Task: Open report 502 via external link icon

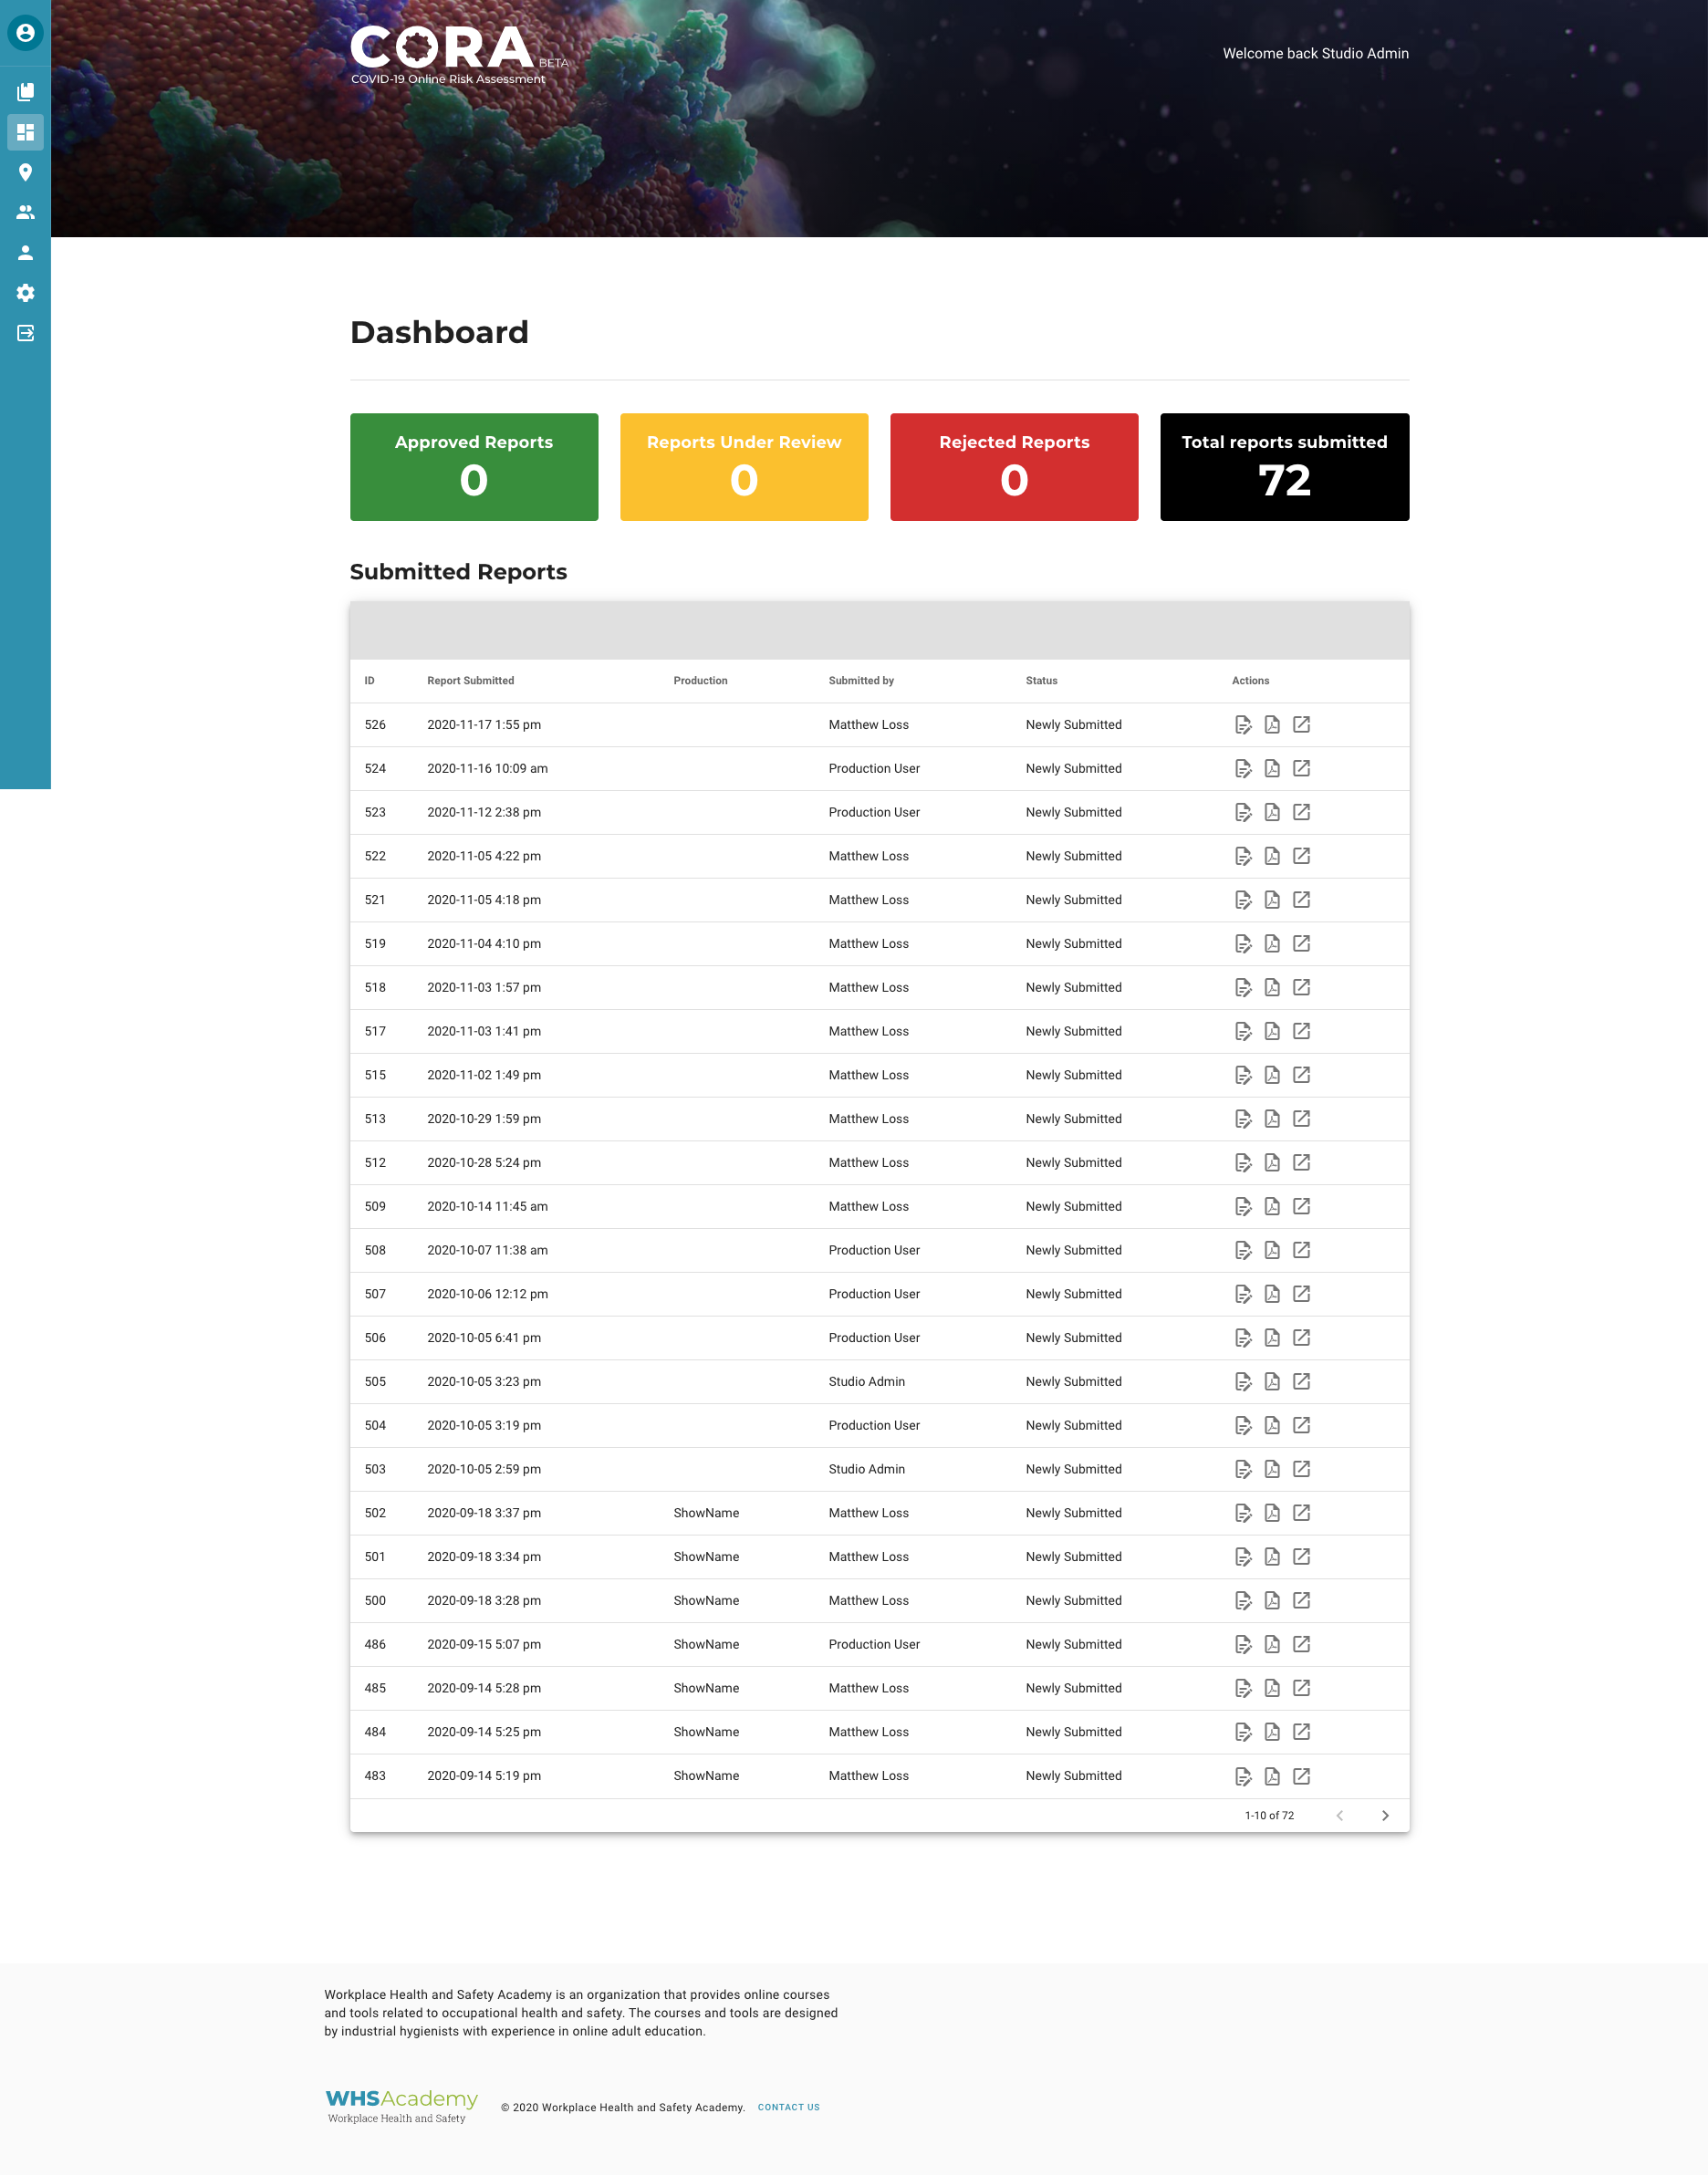Action: pos(1301,1513)
